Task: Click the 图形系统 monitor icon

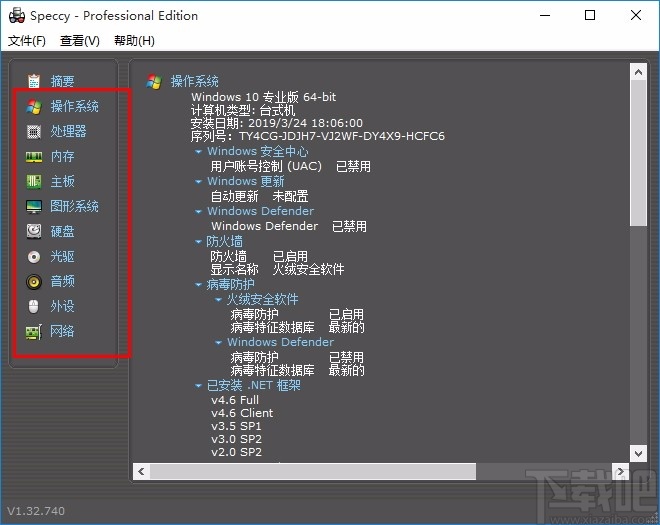Action: [34, 206]
